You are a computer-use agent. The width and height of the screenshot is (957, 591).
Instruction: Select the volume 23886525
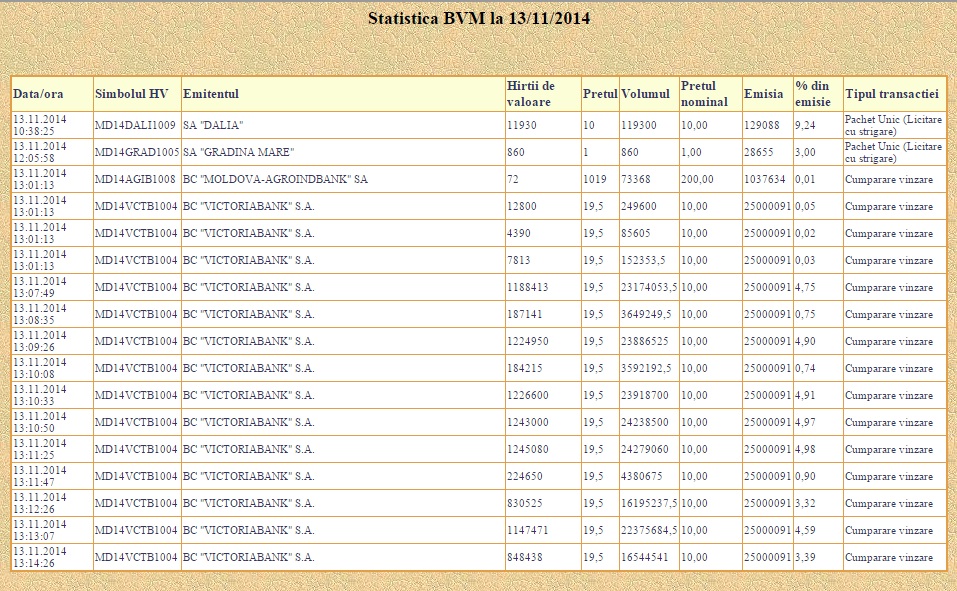tap(645, 341)
